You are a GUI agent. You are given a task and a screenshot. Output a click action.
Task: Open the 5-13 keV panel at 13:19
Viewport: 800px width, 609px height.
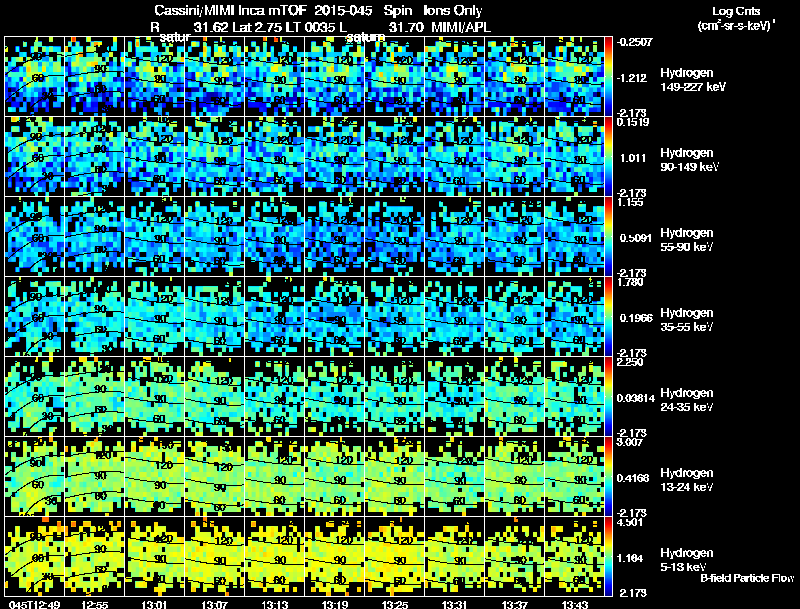pos(335,556)
